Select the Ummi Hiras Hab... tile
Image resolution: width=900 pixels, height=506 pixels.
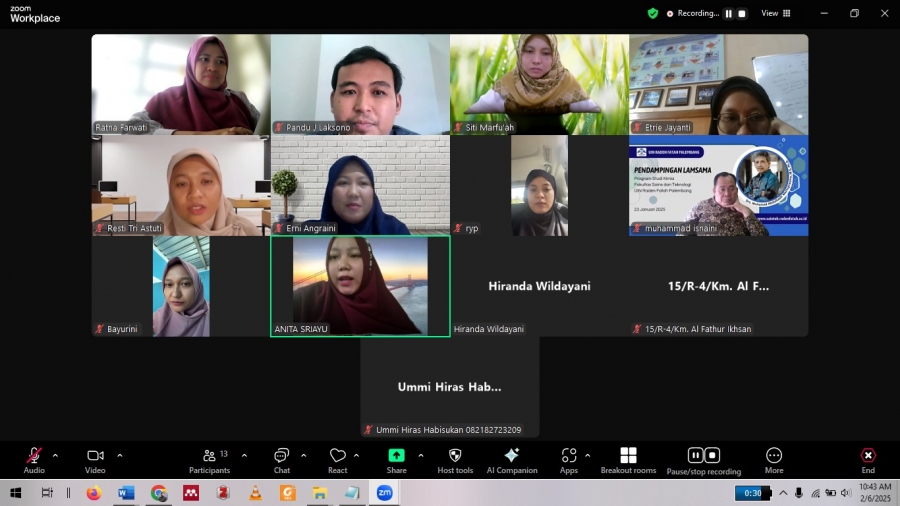(450, 387)
